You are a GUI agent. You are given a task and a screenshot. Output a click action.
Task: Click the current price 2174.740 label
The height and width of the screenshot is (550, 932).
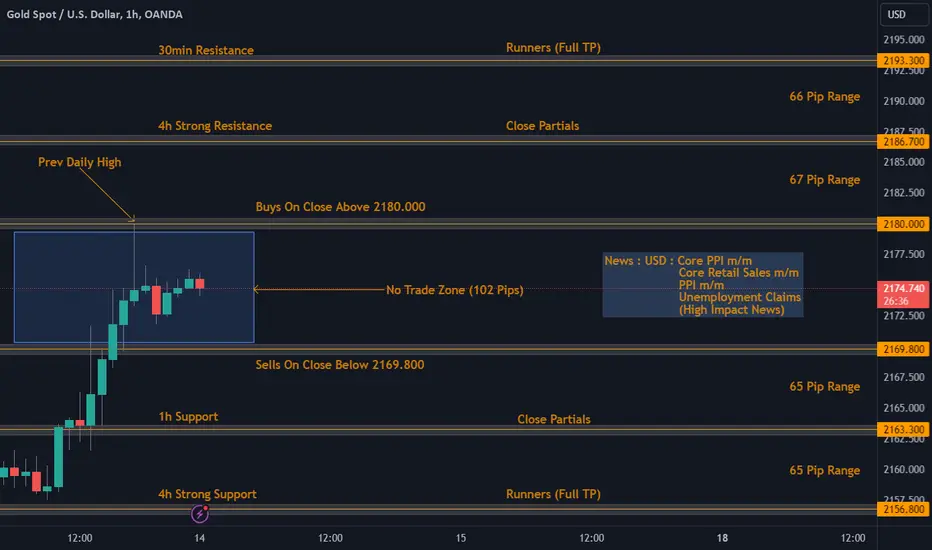[x=903, y=294]
